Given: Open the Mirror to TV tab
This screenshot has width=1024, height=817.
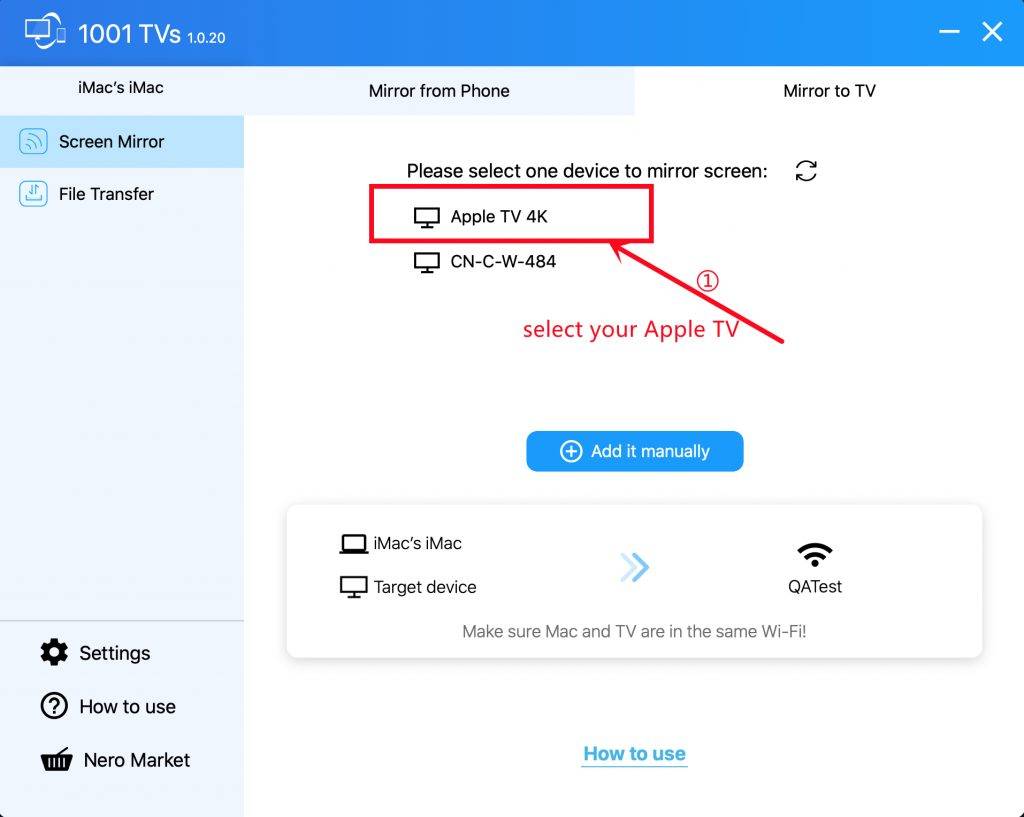Looking at the screenshot, I should (829, 91).
